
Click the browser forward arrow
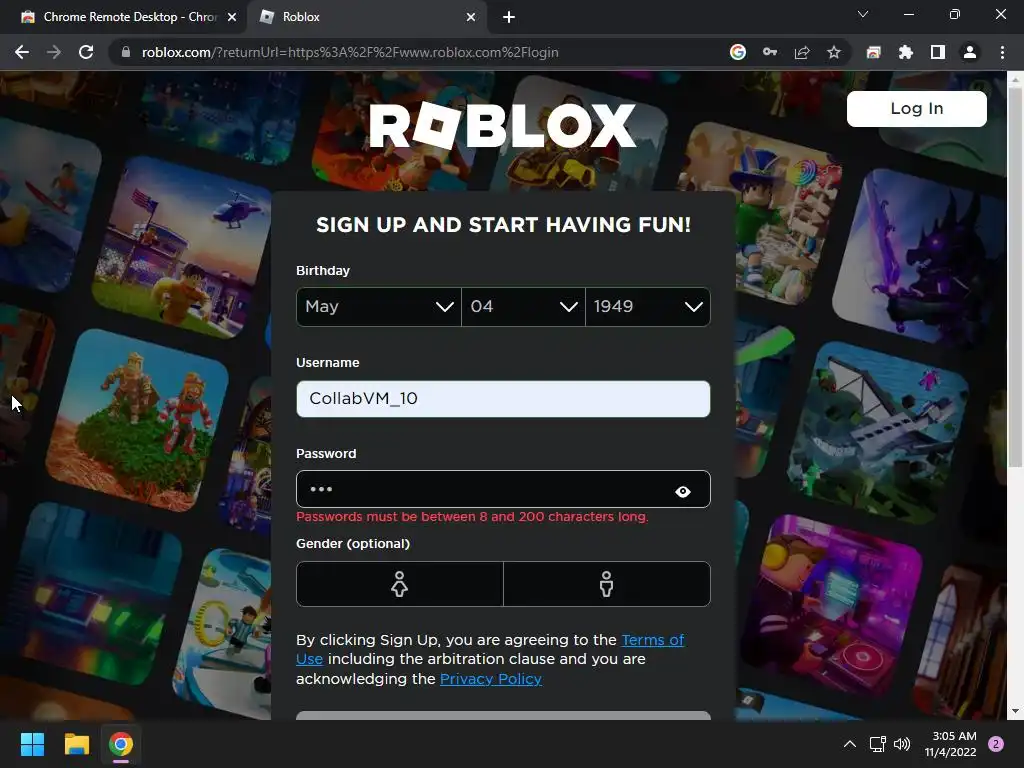click(x=54, y=52)
